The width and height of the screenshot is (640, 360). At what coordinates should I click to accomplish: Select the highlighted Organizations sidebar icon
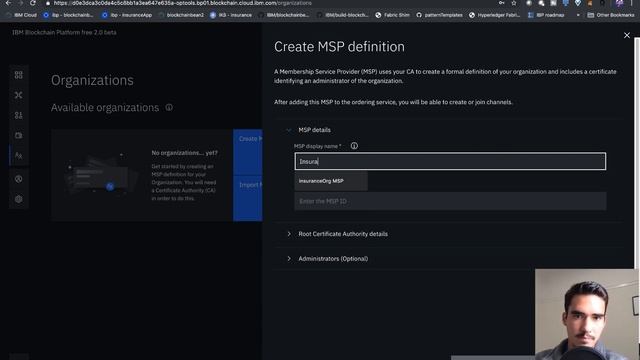click(18, 155)
